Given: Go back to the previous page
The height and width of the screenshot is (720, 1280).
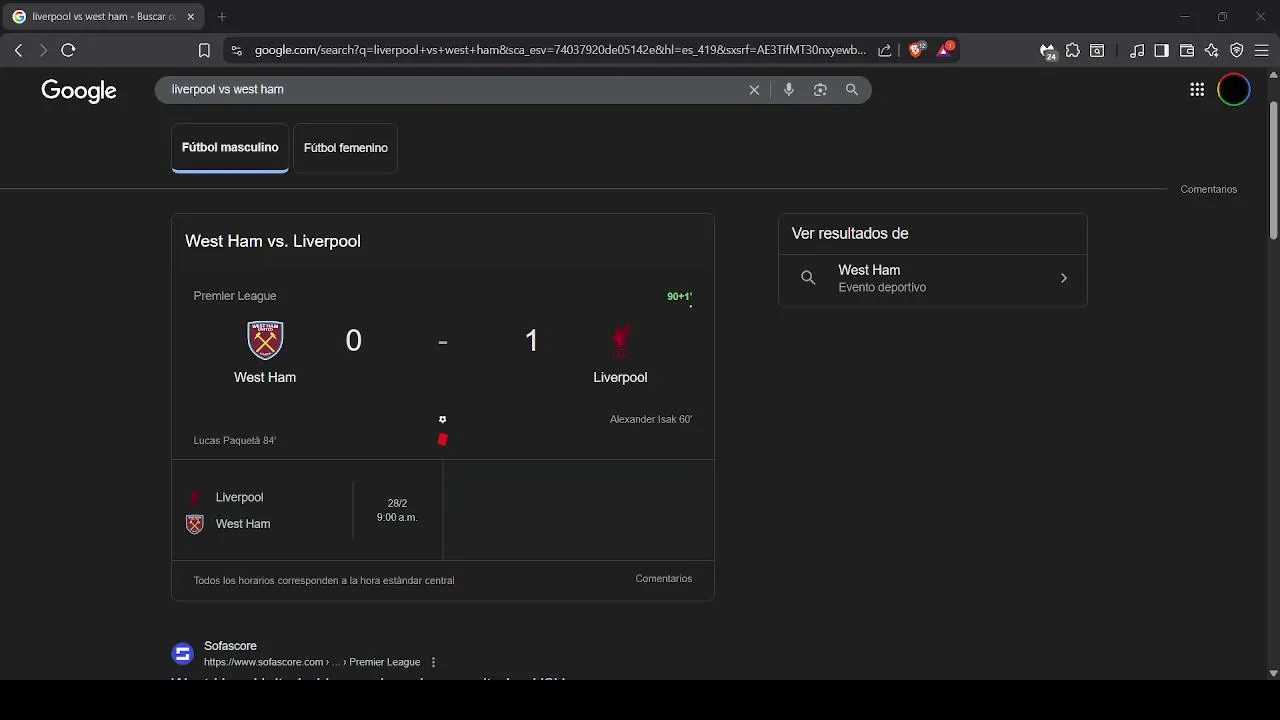Looking at the screenshot, I should pos(18,50).
